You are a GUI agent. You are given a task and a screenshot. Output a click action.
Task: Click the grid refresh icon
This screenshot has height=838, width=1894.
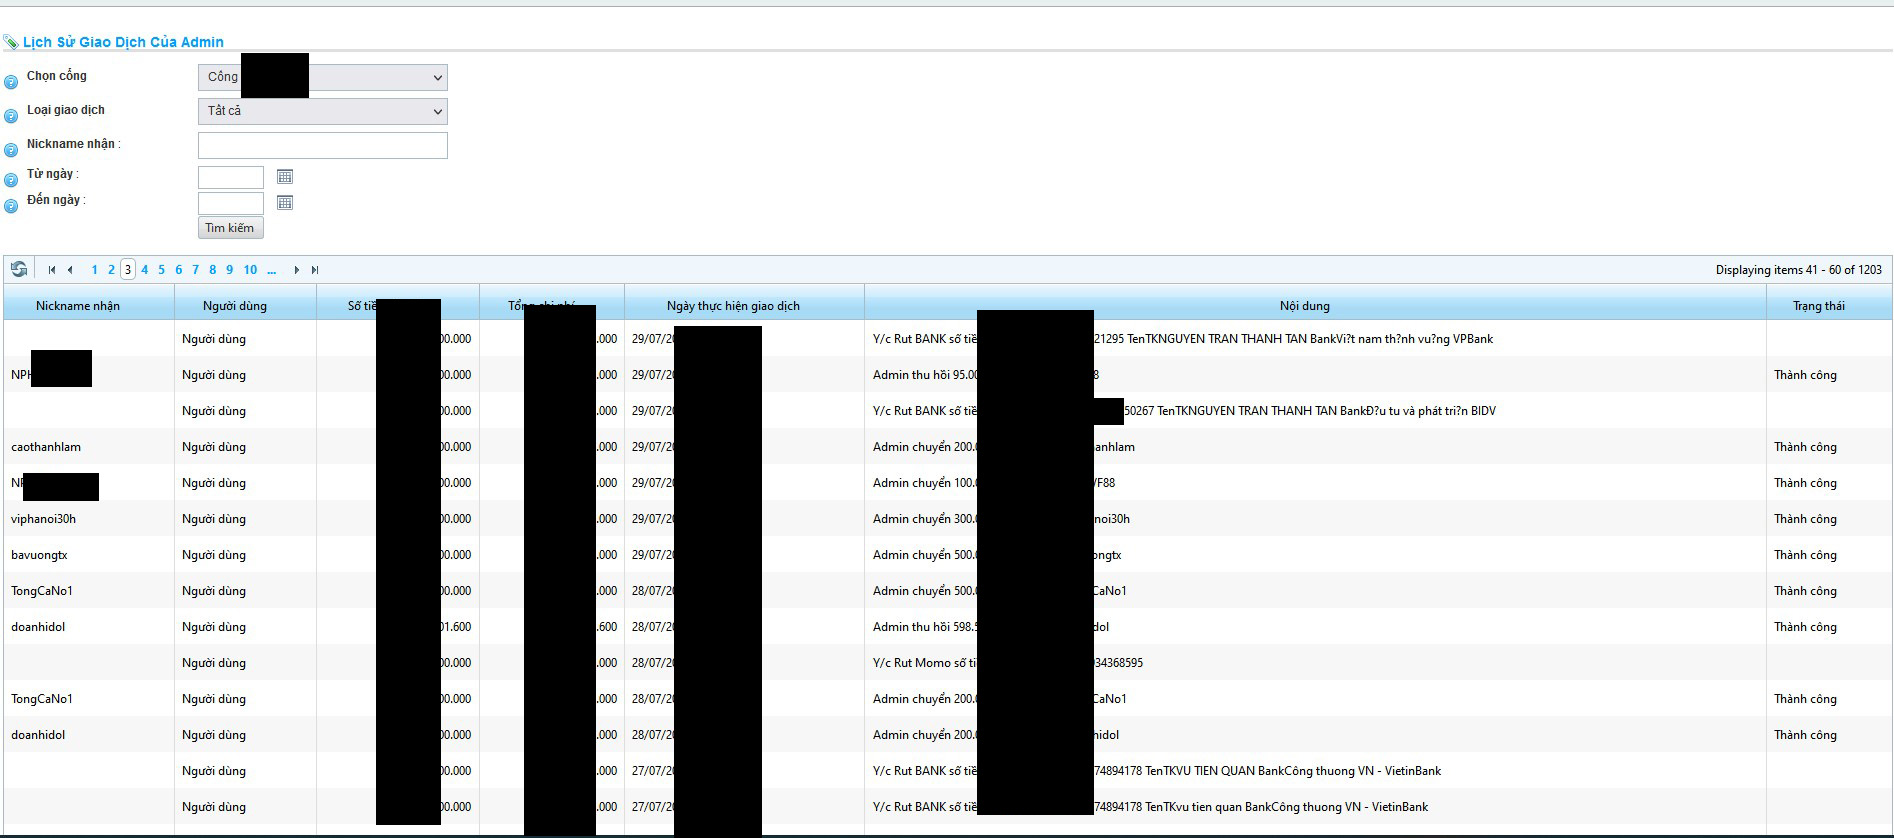(19, 269)
